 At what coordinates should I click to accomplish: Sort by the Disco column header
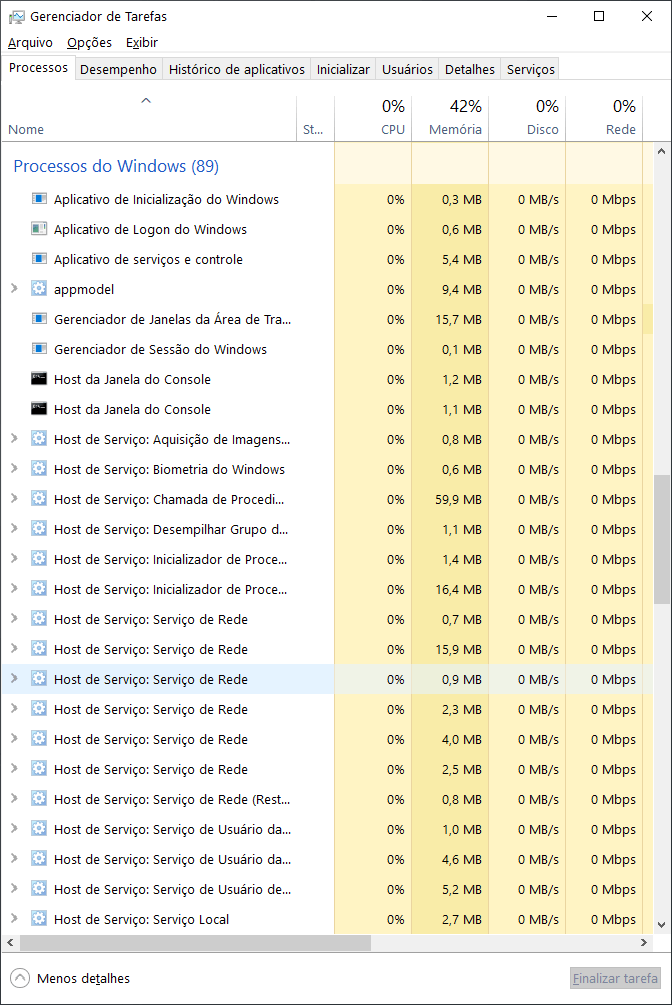coord(527,118)
